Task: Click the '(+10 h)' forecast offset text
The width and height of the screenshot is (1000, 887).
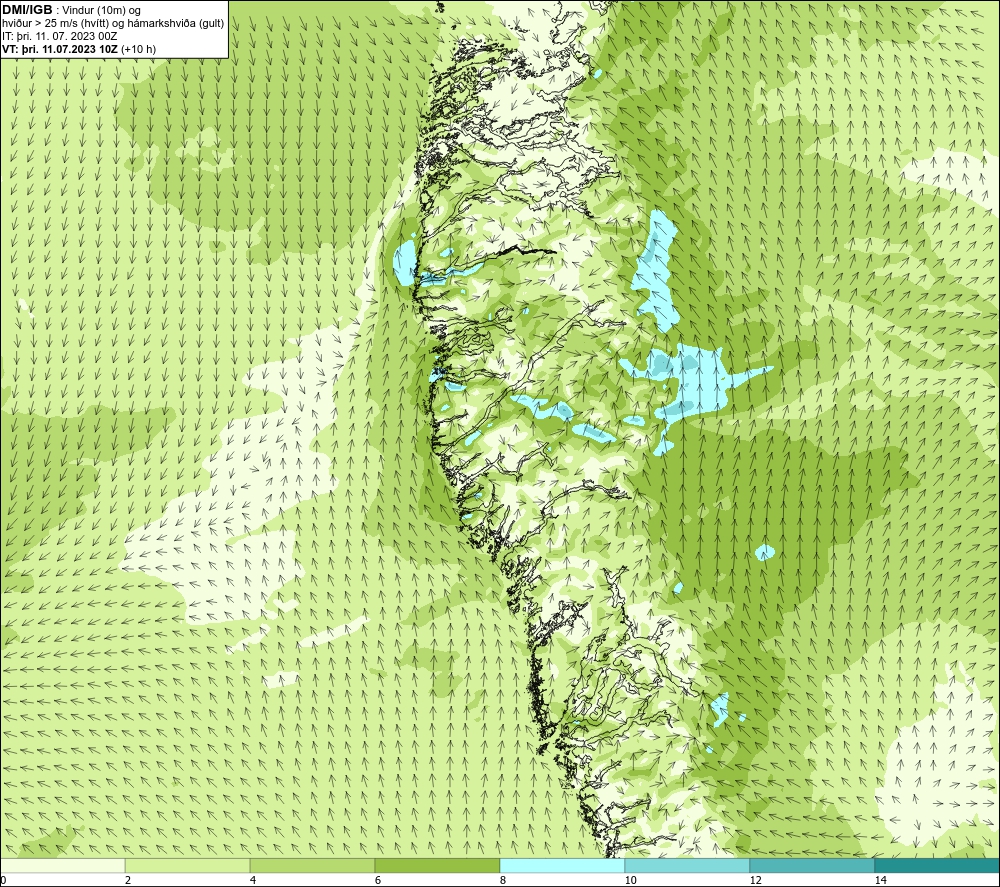Action: click(x=138, y=48)
